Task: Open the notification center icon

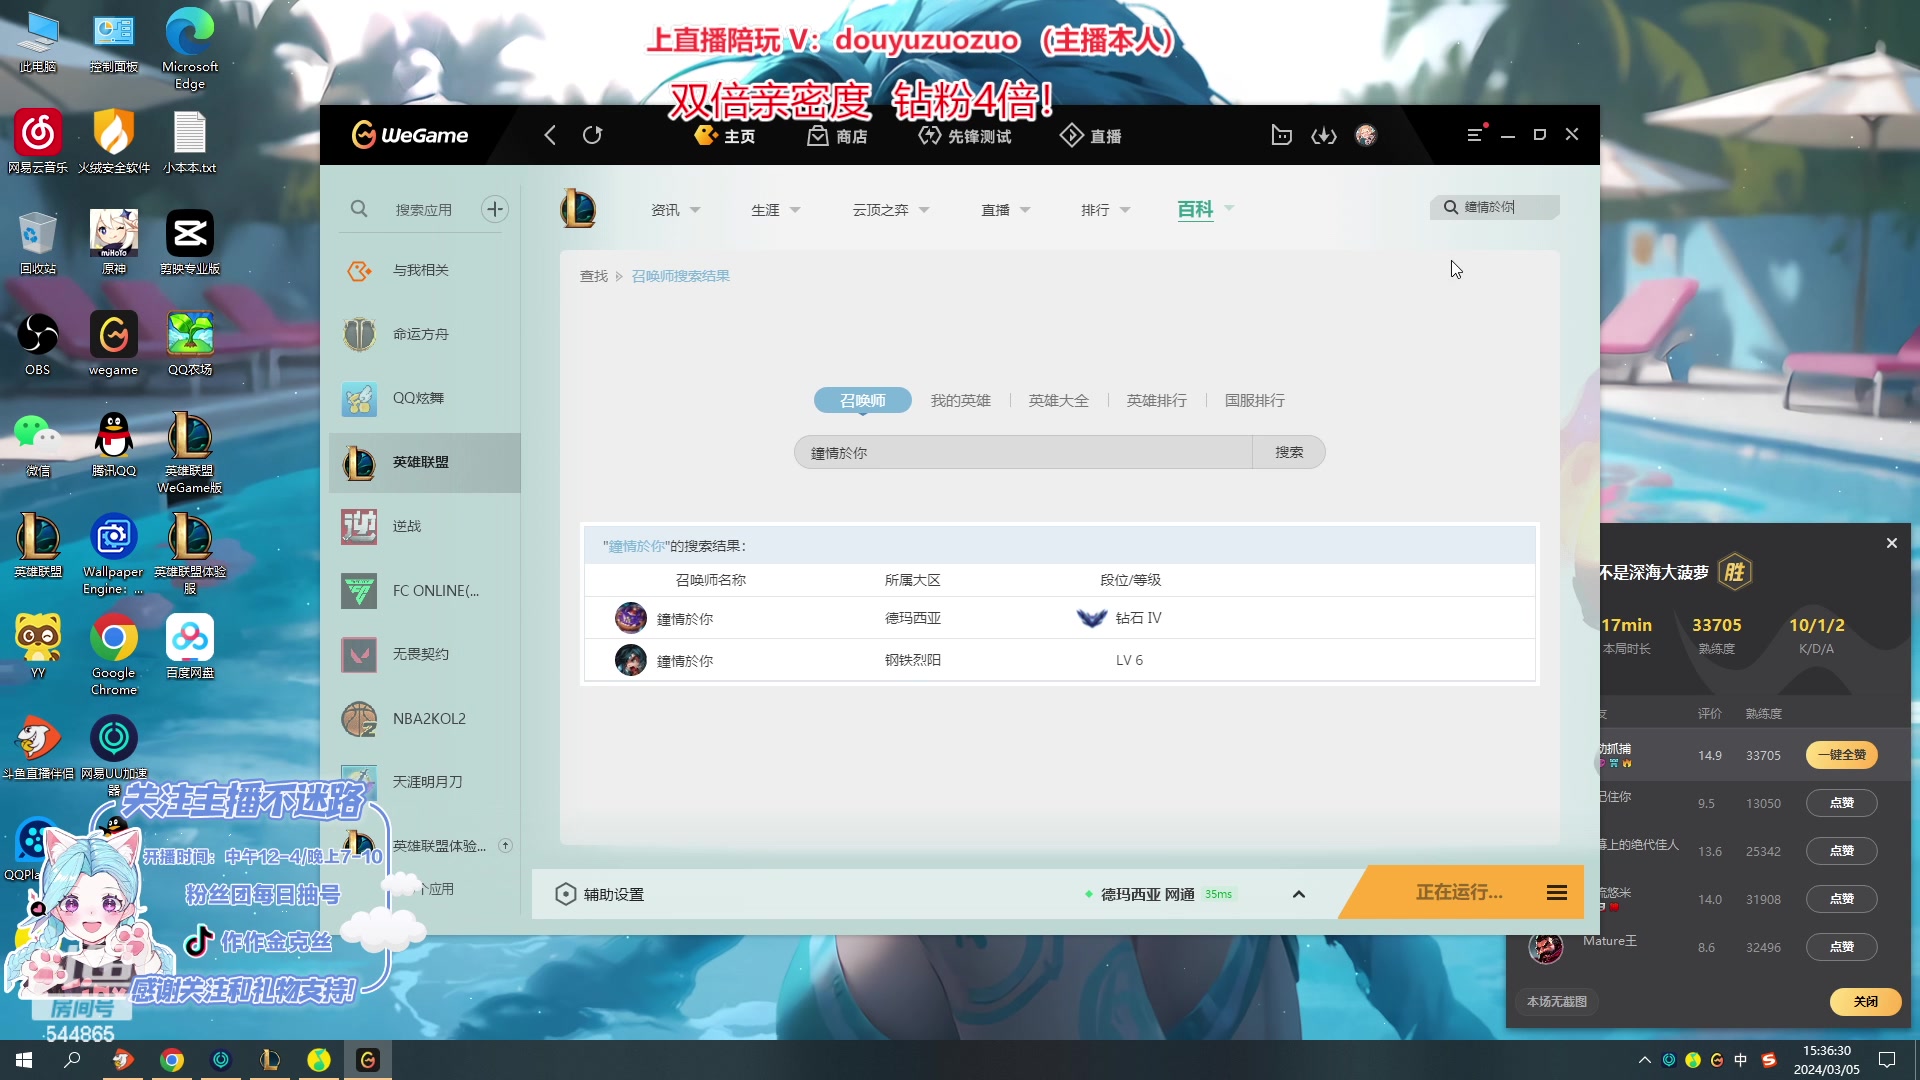Action: (x=1887, y=1060)
